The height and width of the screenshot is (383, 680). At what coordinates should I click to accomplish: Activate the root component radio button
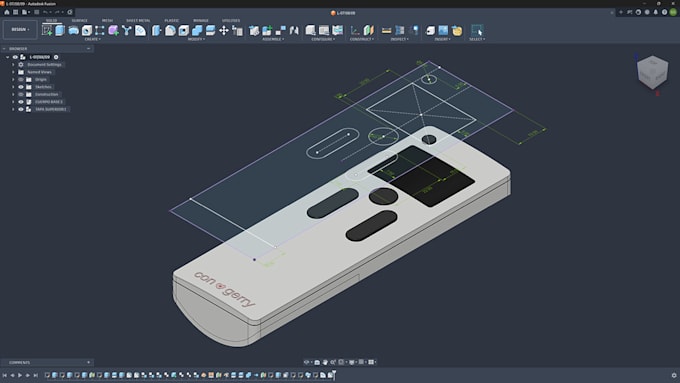56,57
